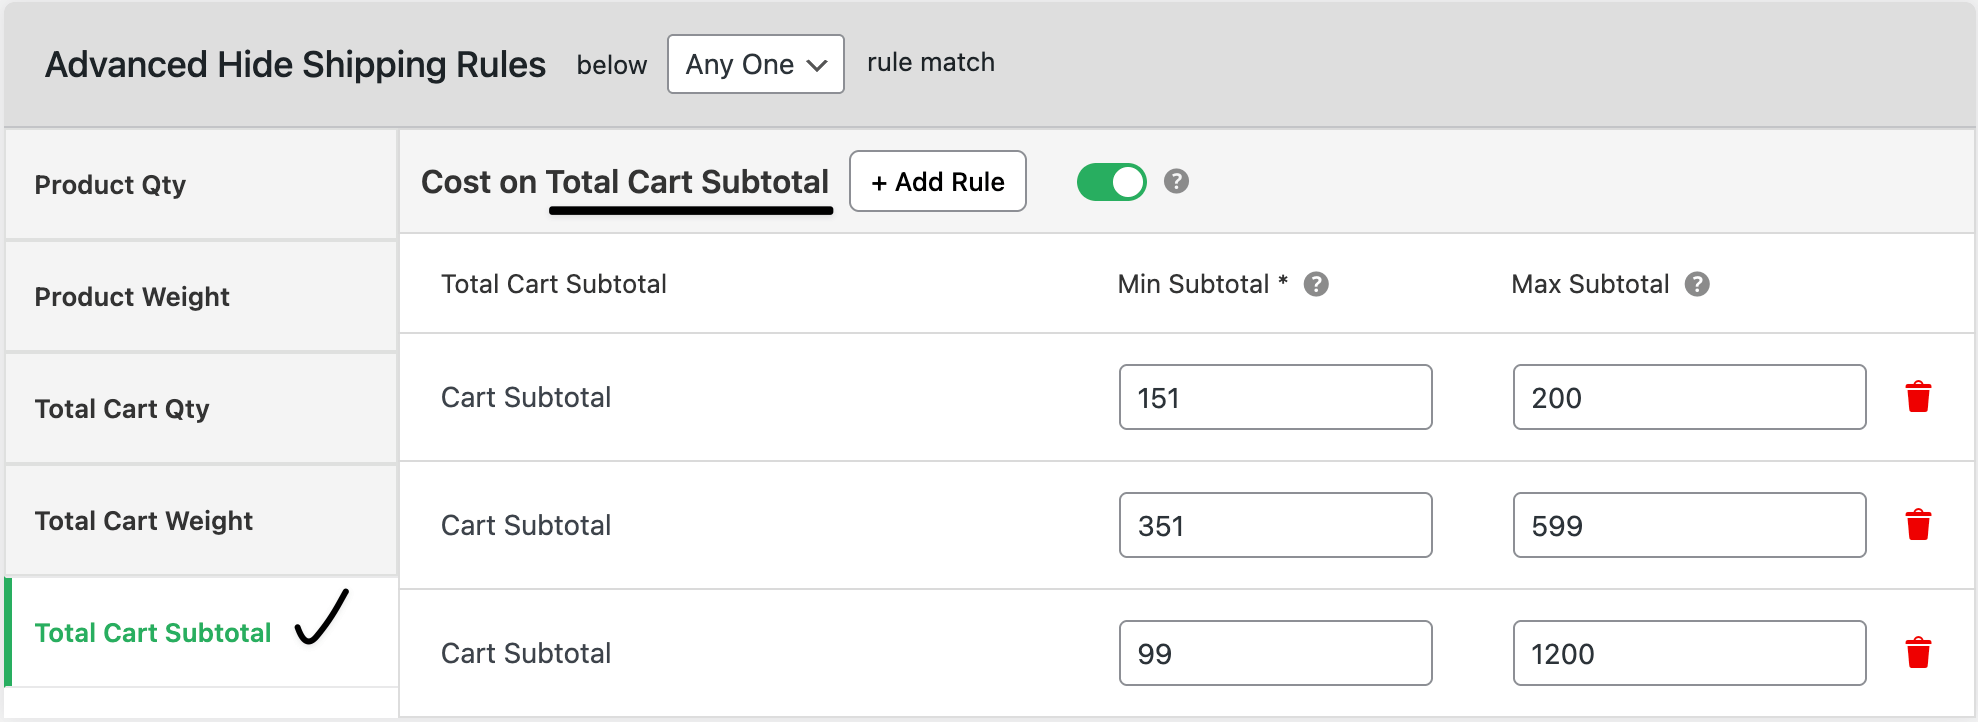This screenshot has height=722, width=1978.
Task: Click the Max Subtotal field containing 1200
Action: pyautogui.click(x=1689, y=653)
